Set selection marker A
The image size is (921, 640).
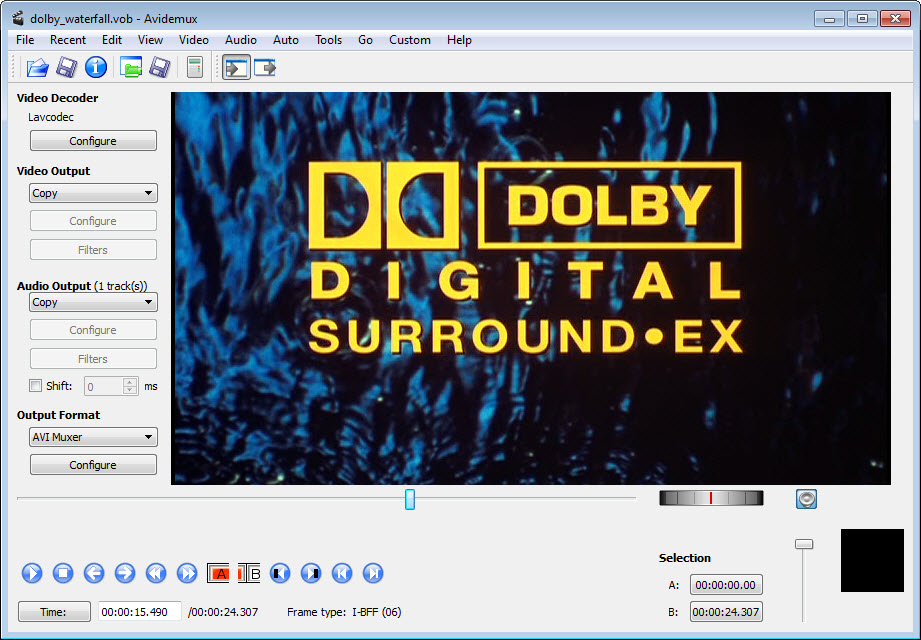tap(218, 573)
